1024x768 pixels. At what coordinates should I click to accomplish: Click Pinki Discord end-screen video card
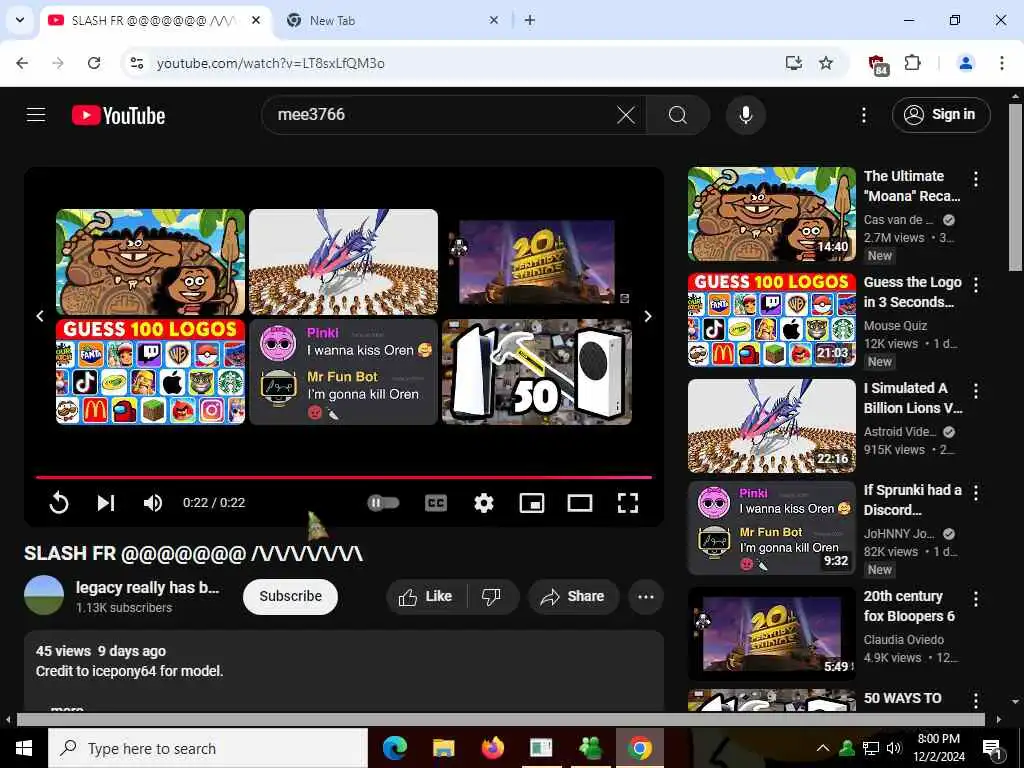[x=344, y=372]
